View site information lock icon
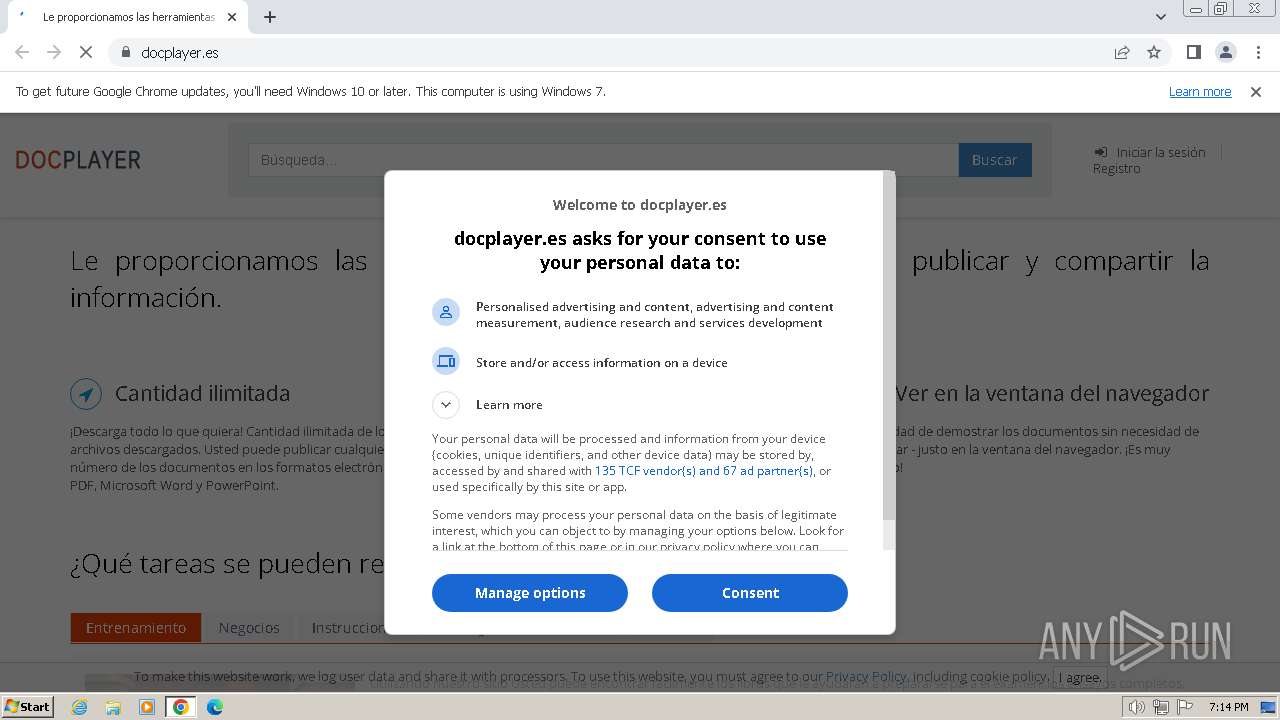This screenshot has width=1280, height=720. click(125, 53)
